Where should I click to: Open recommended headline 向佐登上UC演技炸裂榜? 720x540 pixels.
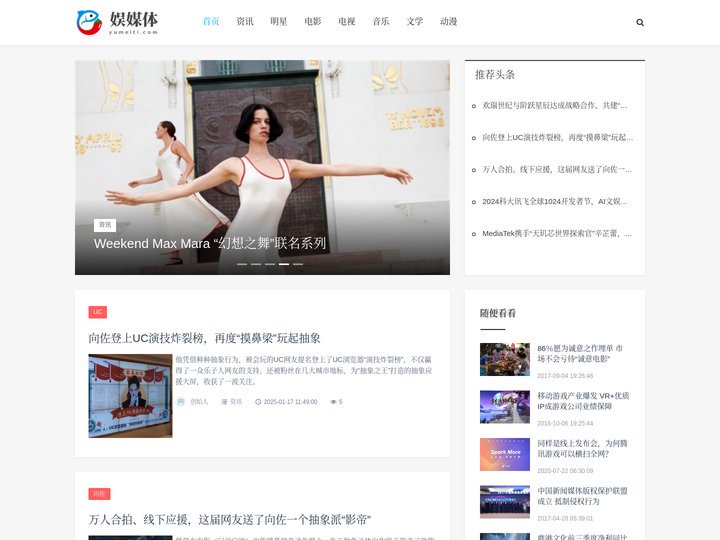click(x=557, y=137)
